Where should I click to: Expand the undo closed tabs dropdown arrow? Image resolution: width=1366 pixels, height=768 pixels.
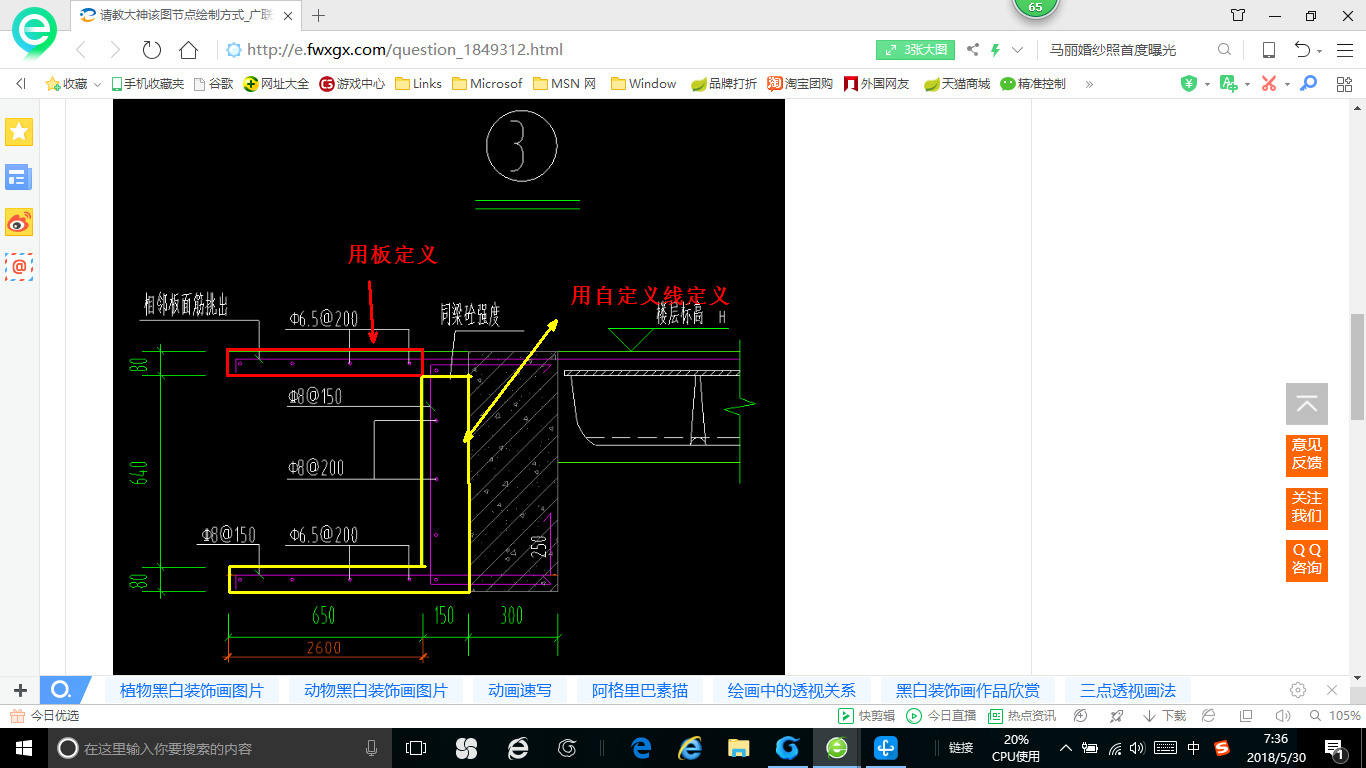click(x=1319, y=51)
